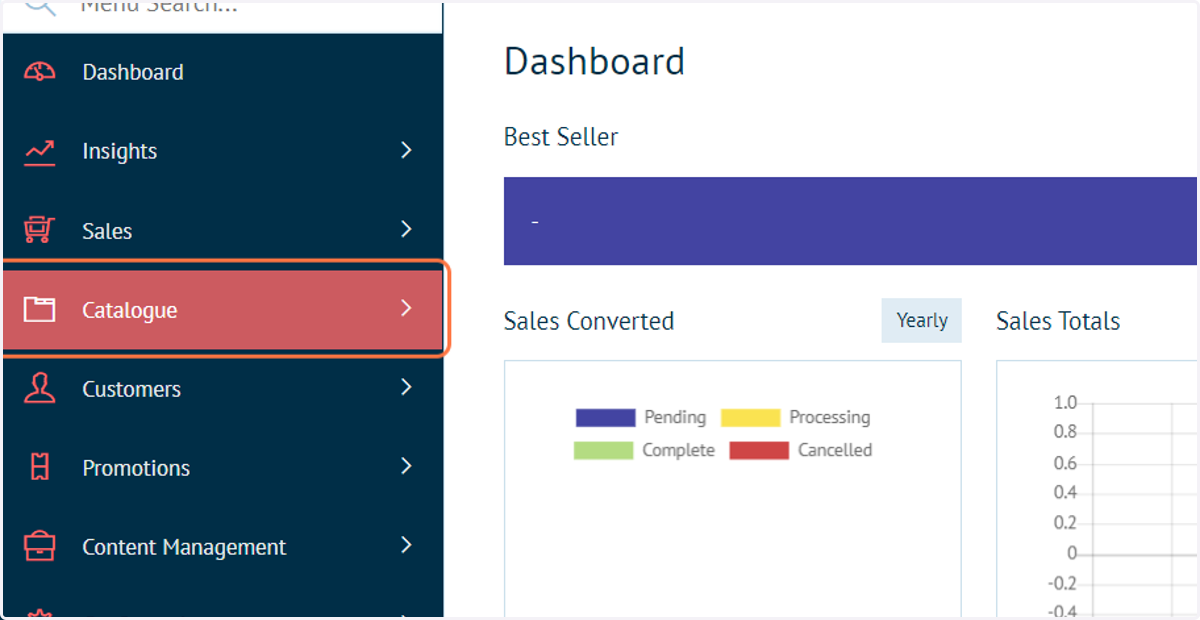The image size is (1200, 620).
Task: Expand the Promotions submenu chevron
Action: click(x=406, y=466)
